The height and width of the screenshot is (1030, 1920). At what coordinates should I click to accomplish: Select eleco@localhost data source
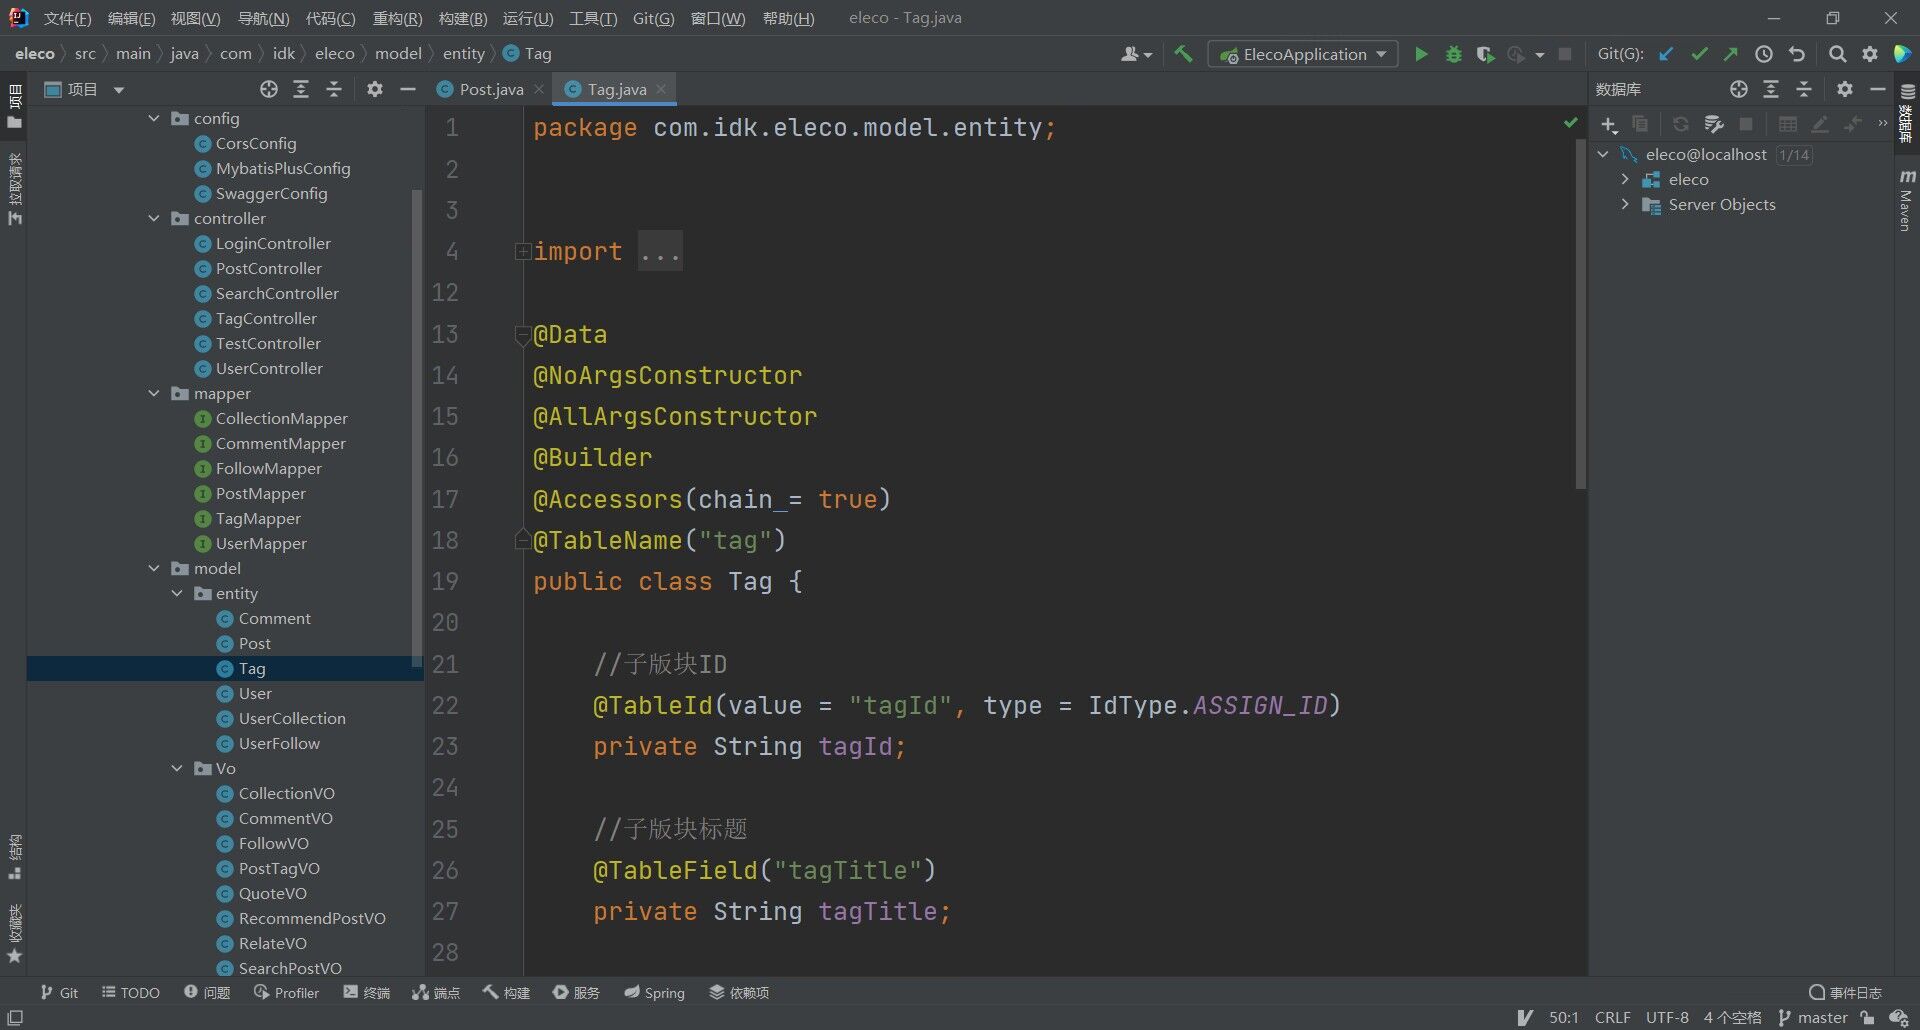[x=1706, y=154]
